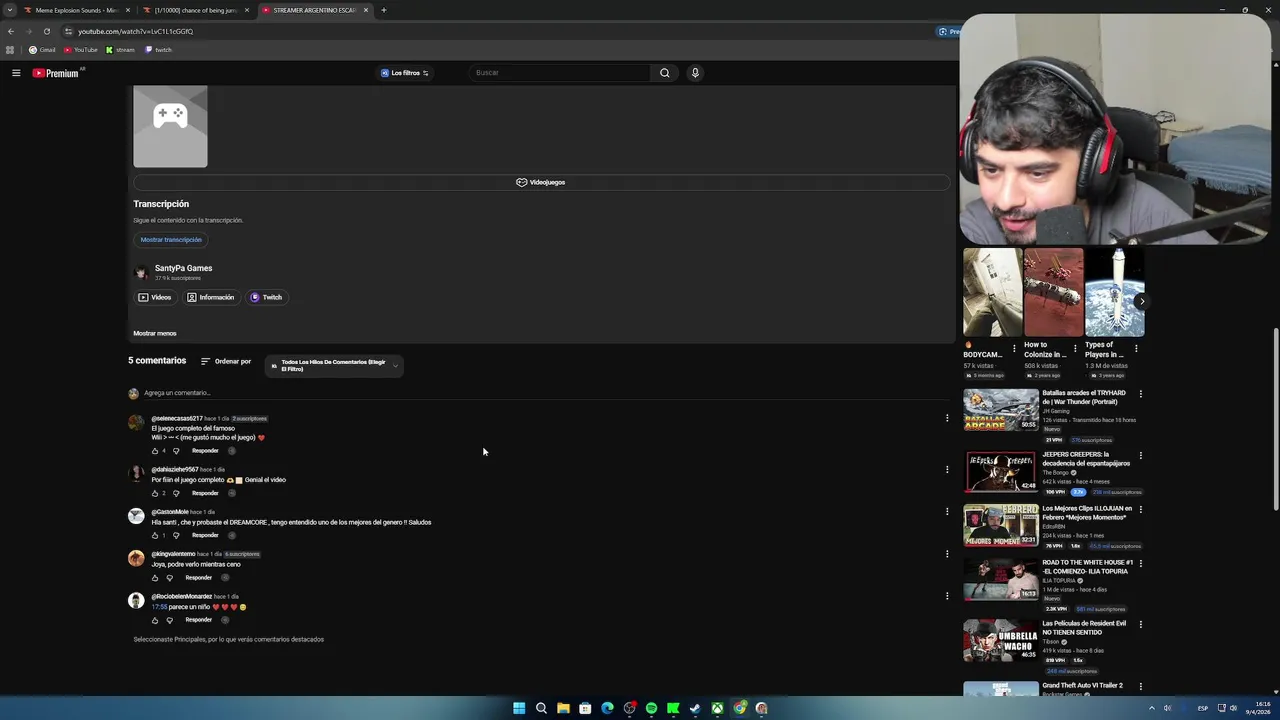Open SantyPa Games Videos button
Image resolution: width=1280 pixels, height=720 pixels.
click(x=155, y=297)
